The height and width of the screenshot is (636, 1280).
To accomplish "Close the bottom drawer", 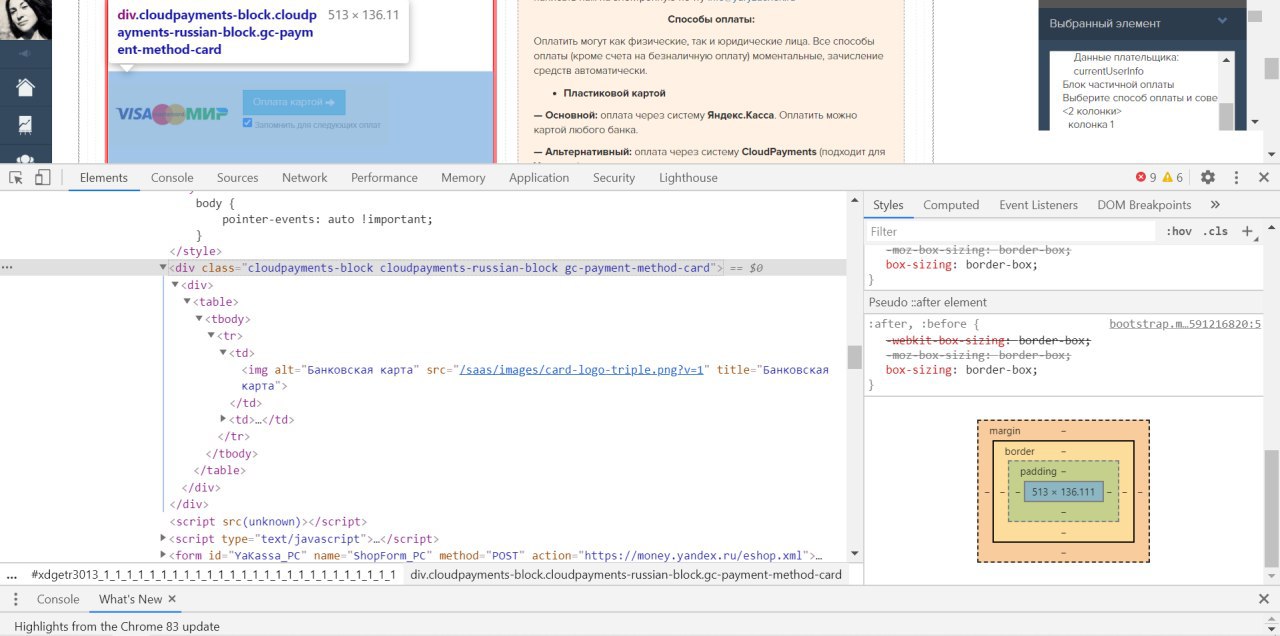I will click(x=1264, y=599).
